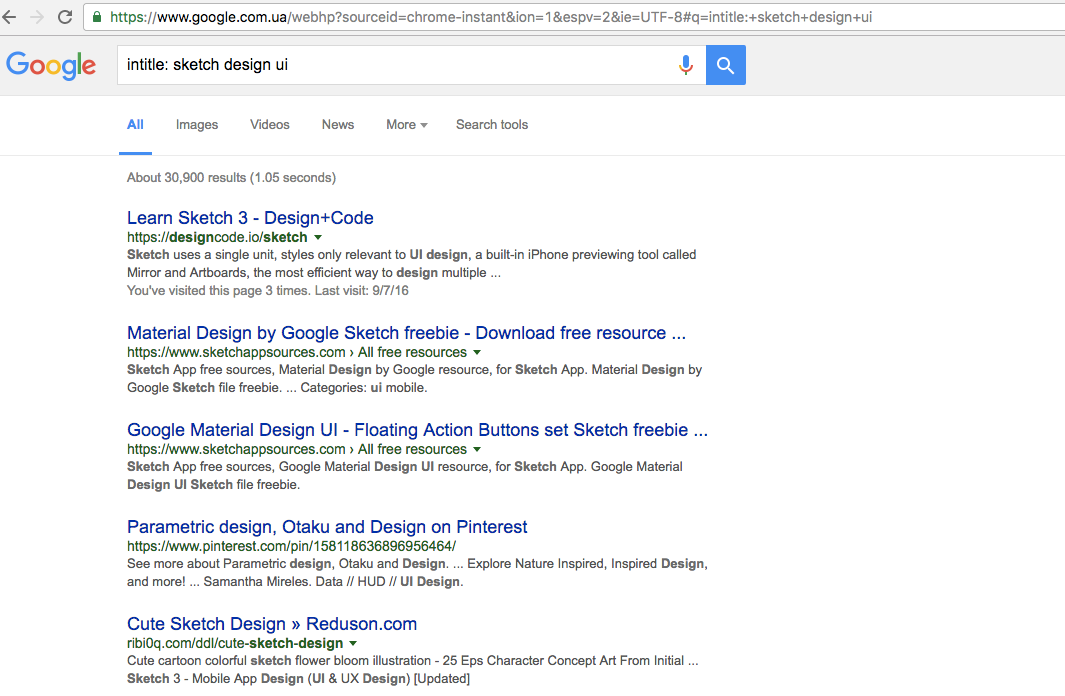Click the green secure padlock icon

(x=97, y=17)
